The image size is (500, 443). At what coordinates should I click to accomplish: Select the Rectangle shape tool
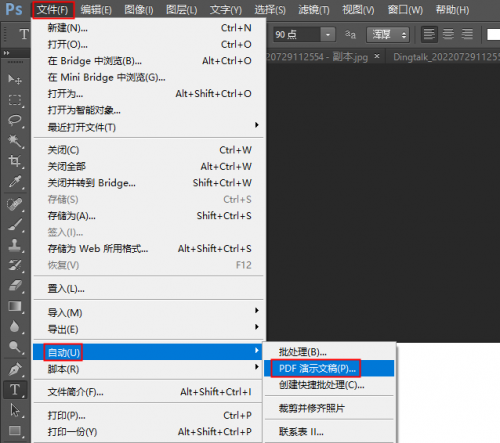15,430
